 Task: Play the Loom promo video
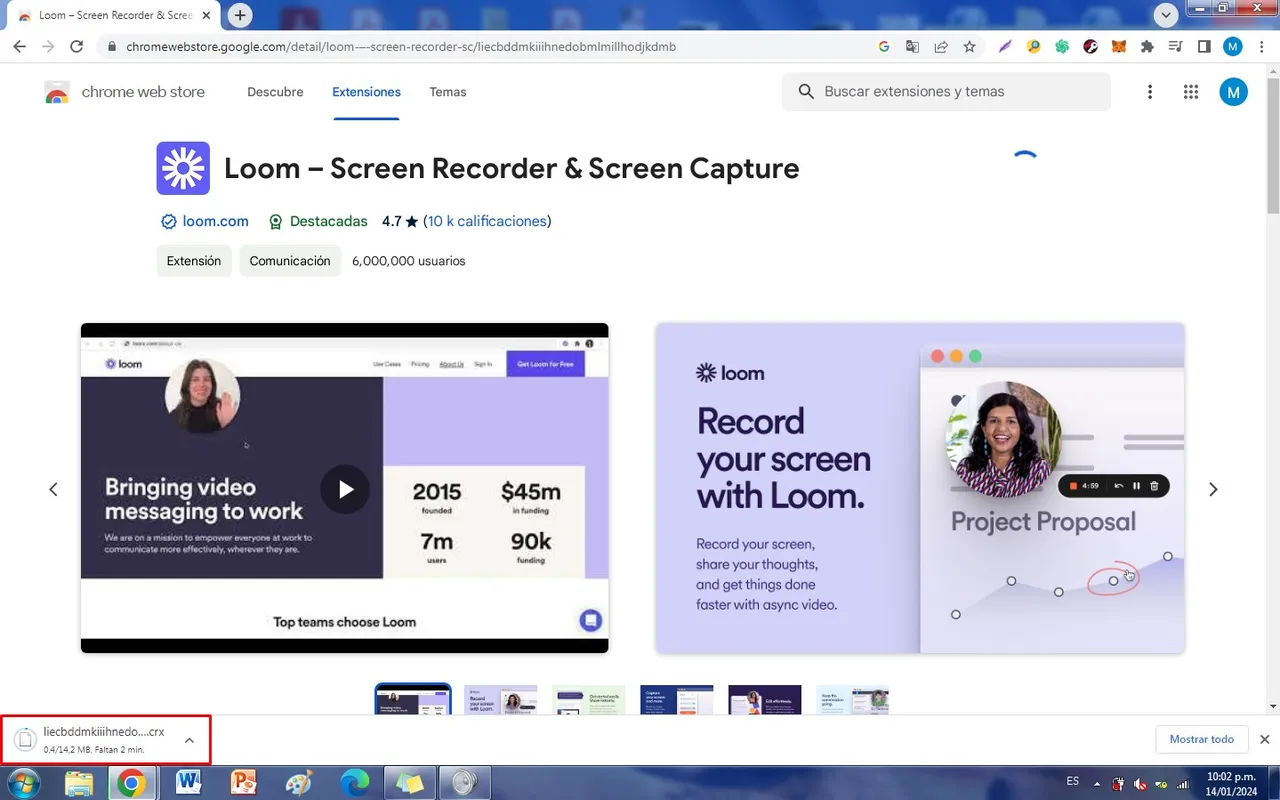pyautogui.click(x=345, y=489)
